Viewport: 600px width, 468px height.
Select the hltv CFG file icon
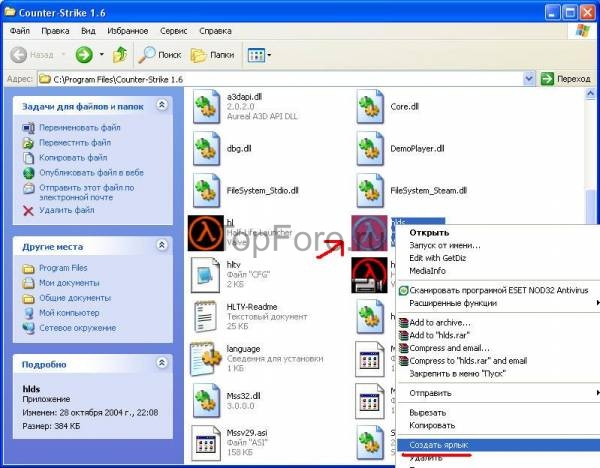click(205, 275)
